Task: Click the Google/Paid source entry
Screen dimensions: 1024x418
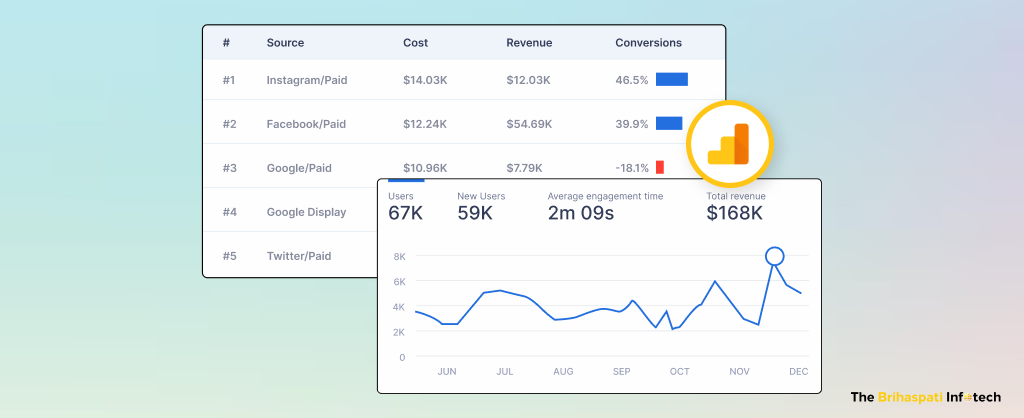Action: [x=299, y=168]
